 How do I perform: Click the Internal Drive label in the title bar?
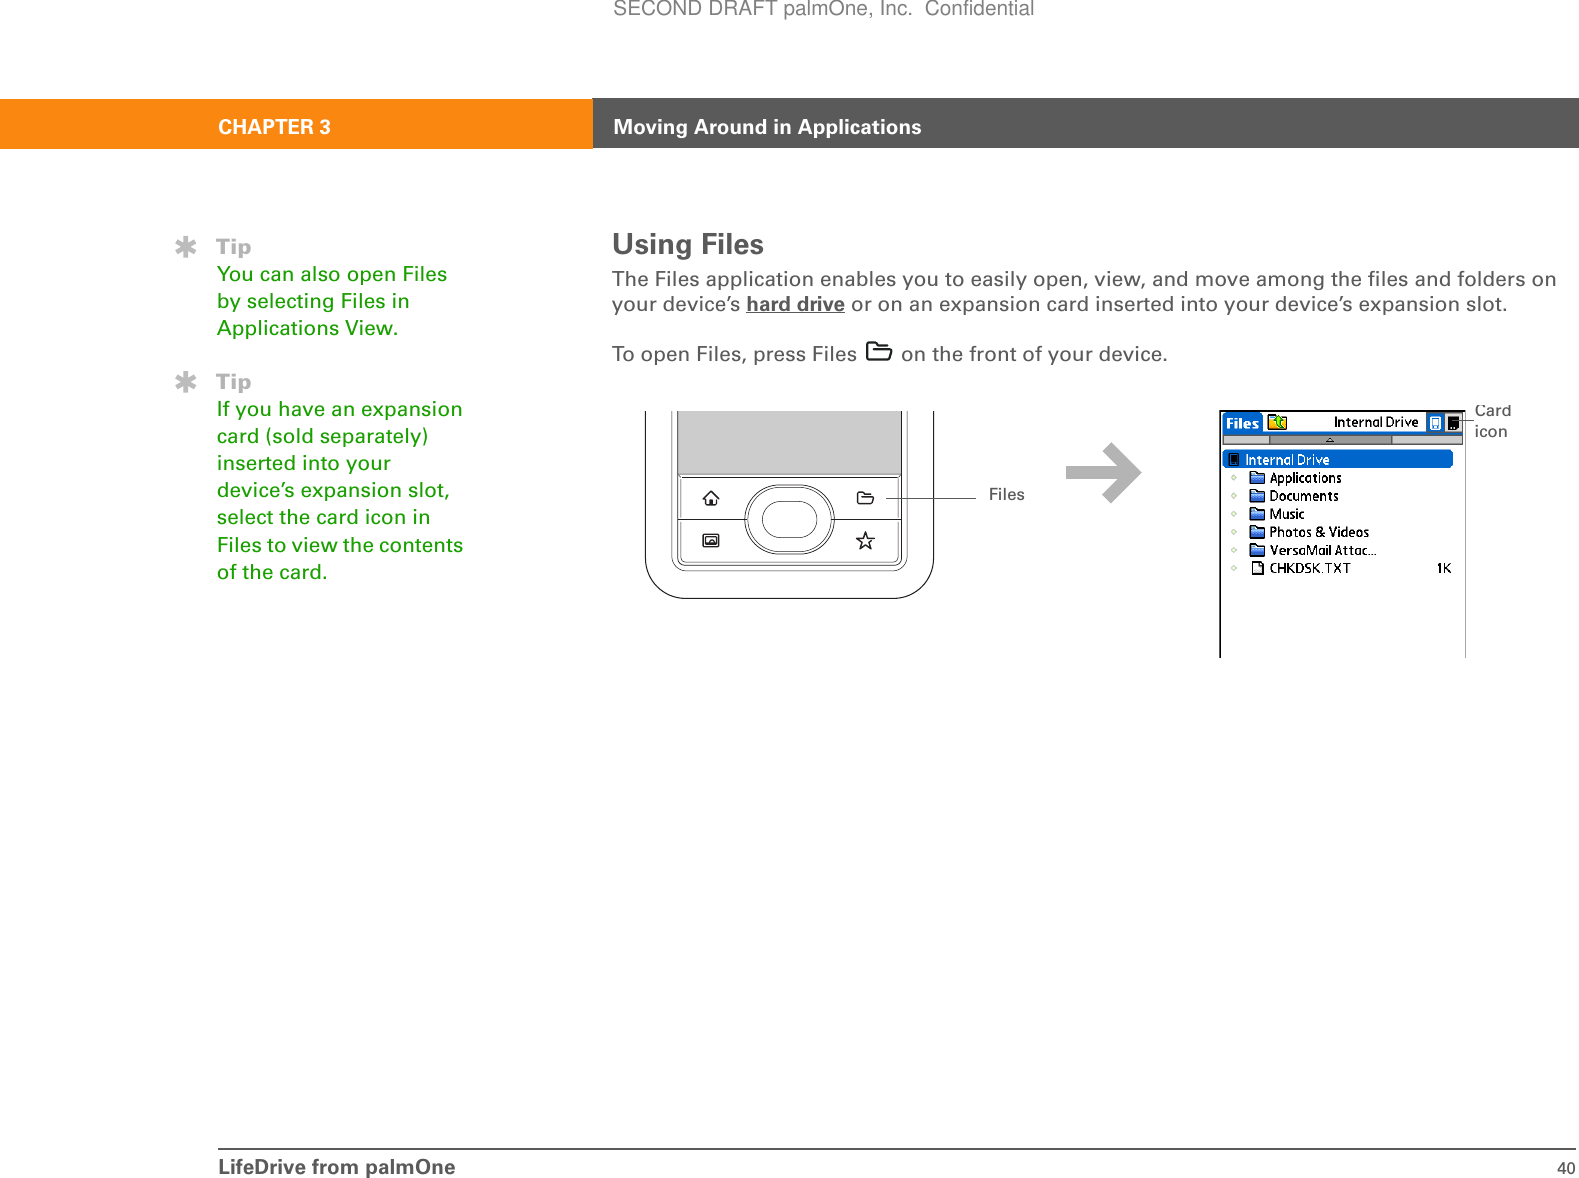pos(1376,422)
